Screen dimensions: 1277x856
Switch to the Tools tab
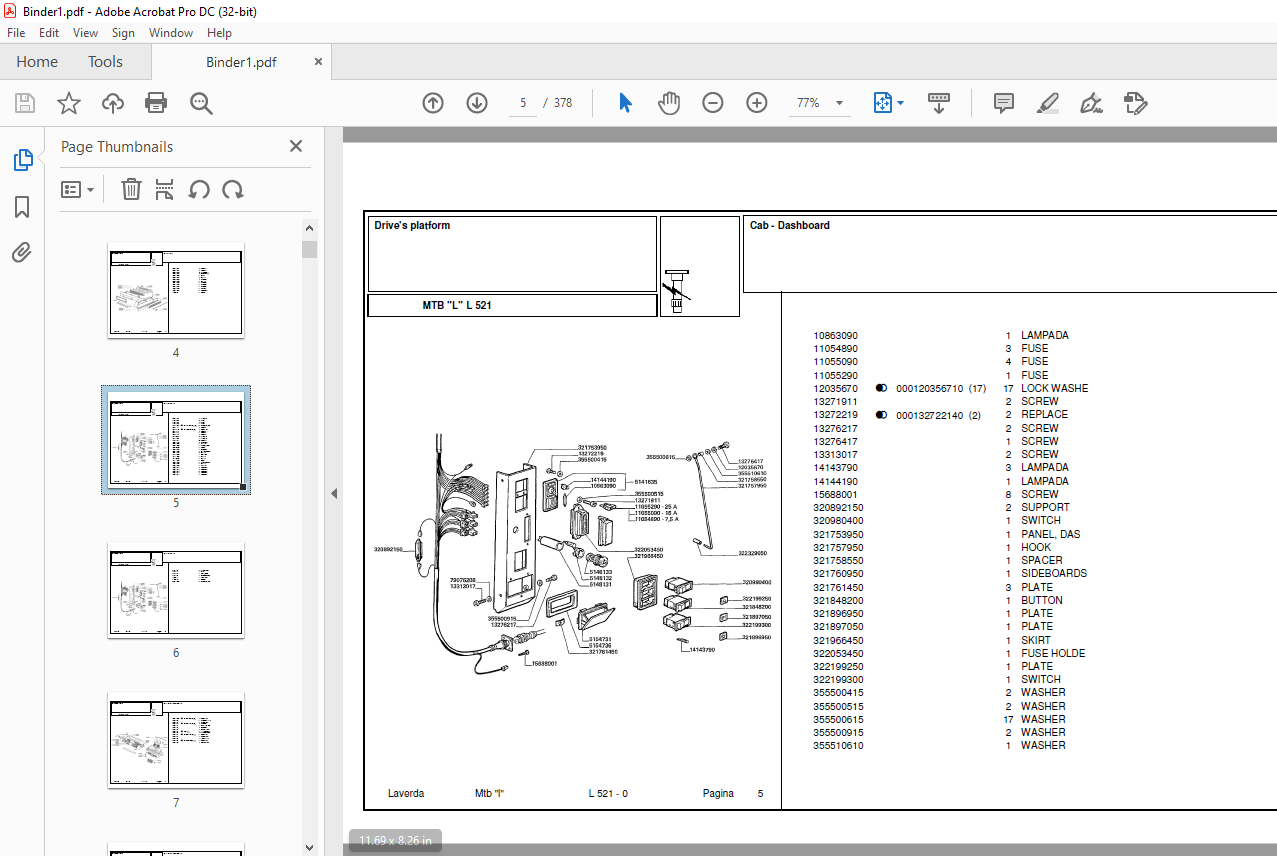(x=105, y=62)
